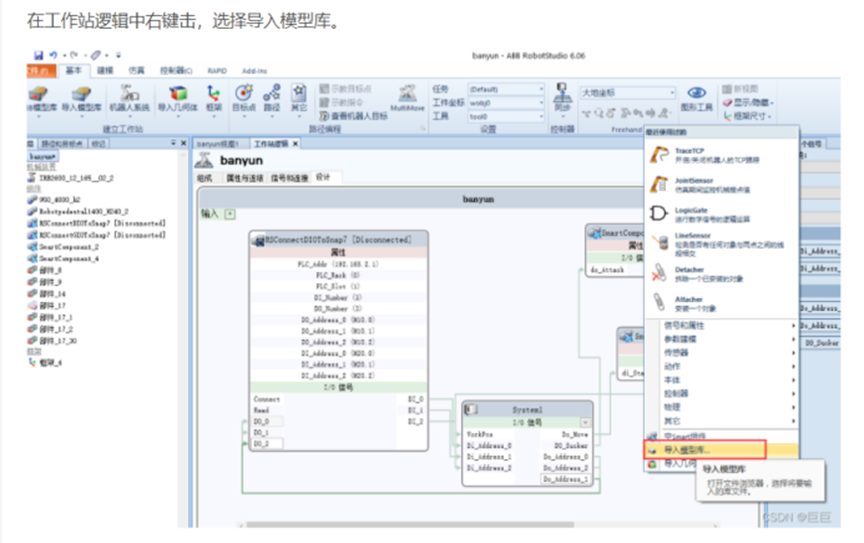Viewport: 864px width, 543px height.
Task: Click 空Smart组件 menu entry
Action: pos(722,436)
